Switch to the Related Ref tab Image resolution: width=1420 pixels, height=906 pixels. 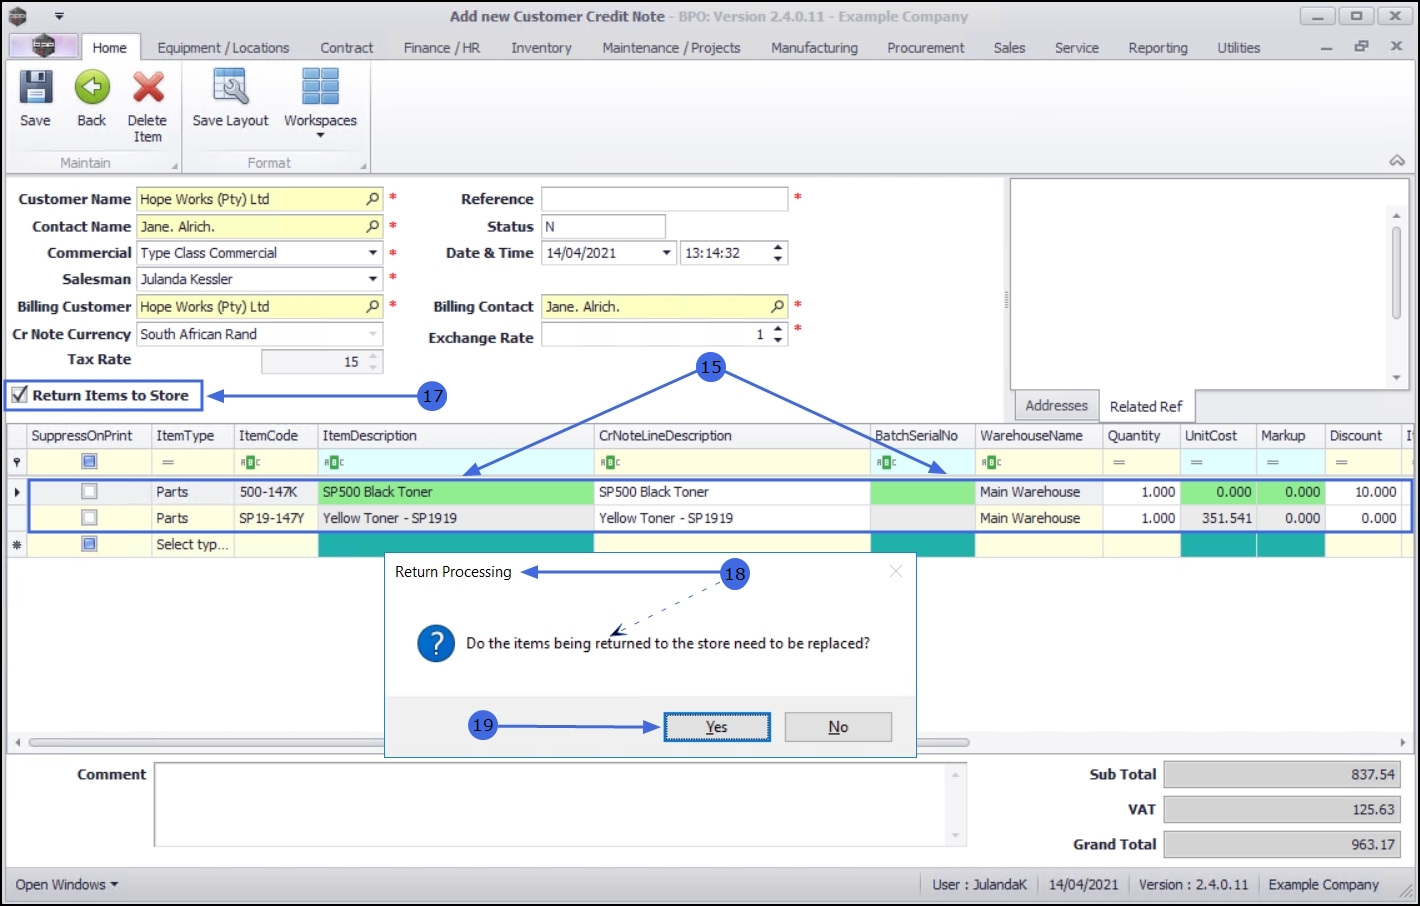tap(1146, 406)
